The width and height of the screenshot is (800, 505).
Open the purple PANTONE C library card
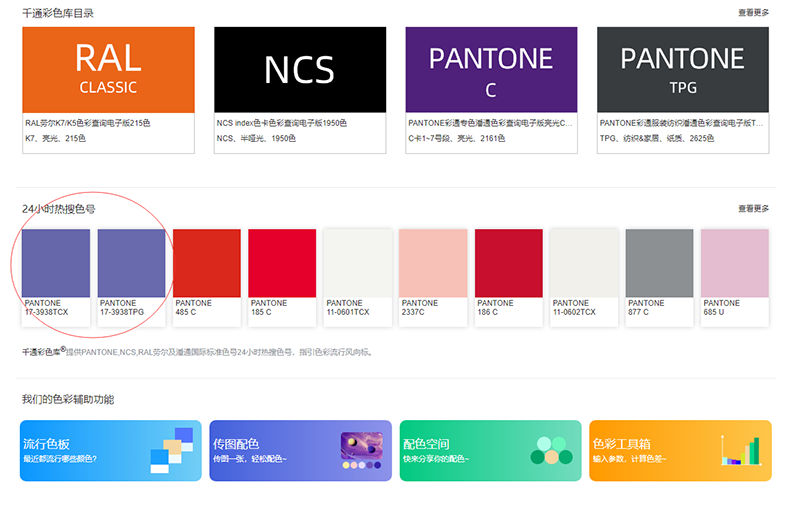pos(491,69)
